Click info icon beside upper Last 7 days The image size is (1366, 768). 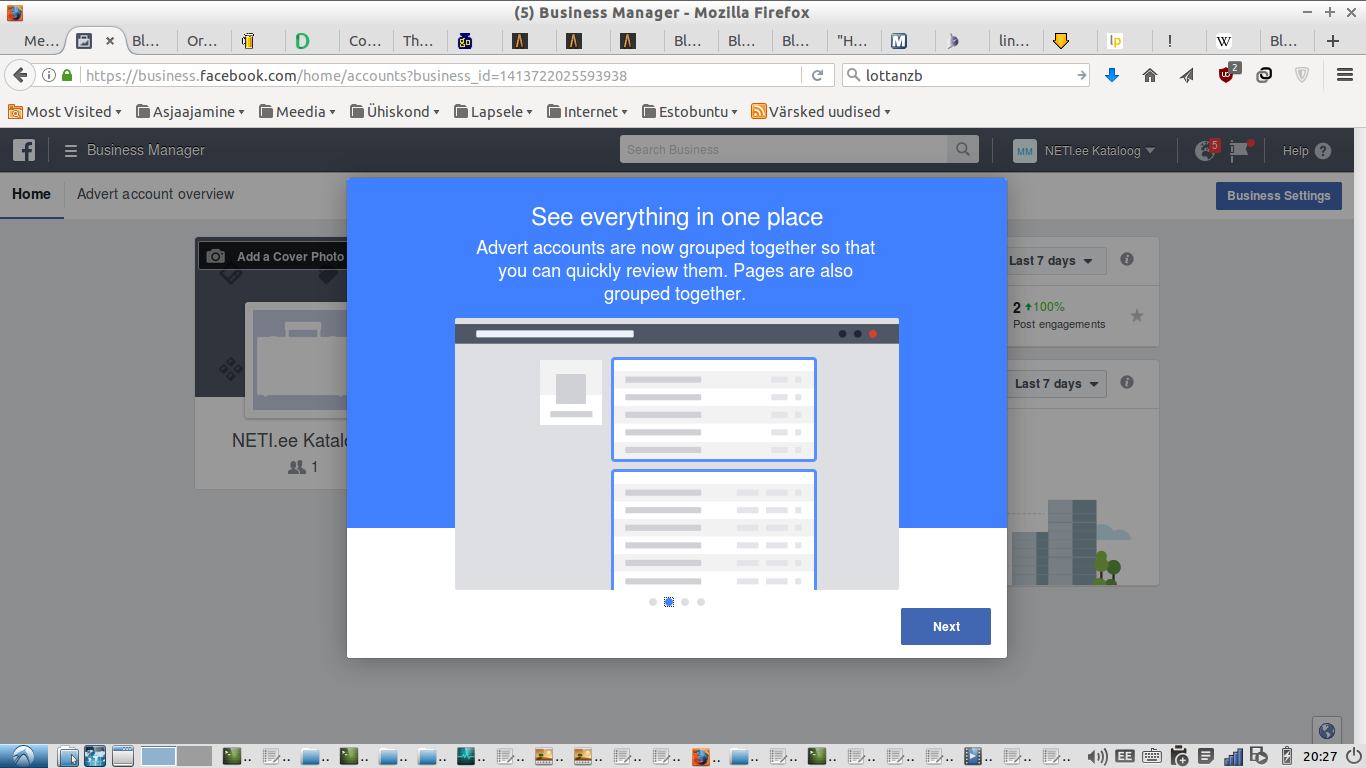[1127, 260]
